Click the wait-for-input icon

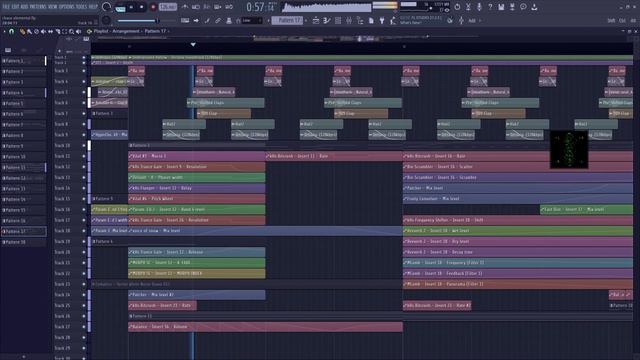pyautogui.click(x=196, y=7)
